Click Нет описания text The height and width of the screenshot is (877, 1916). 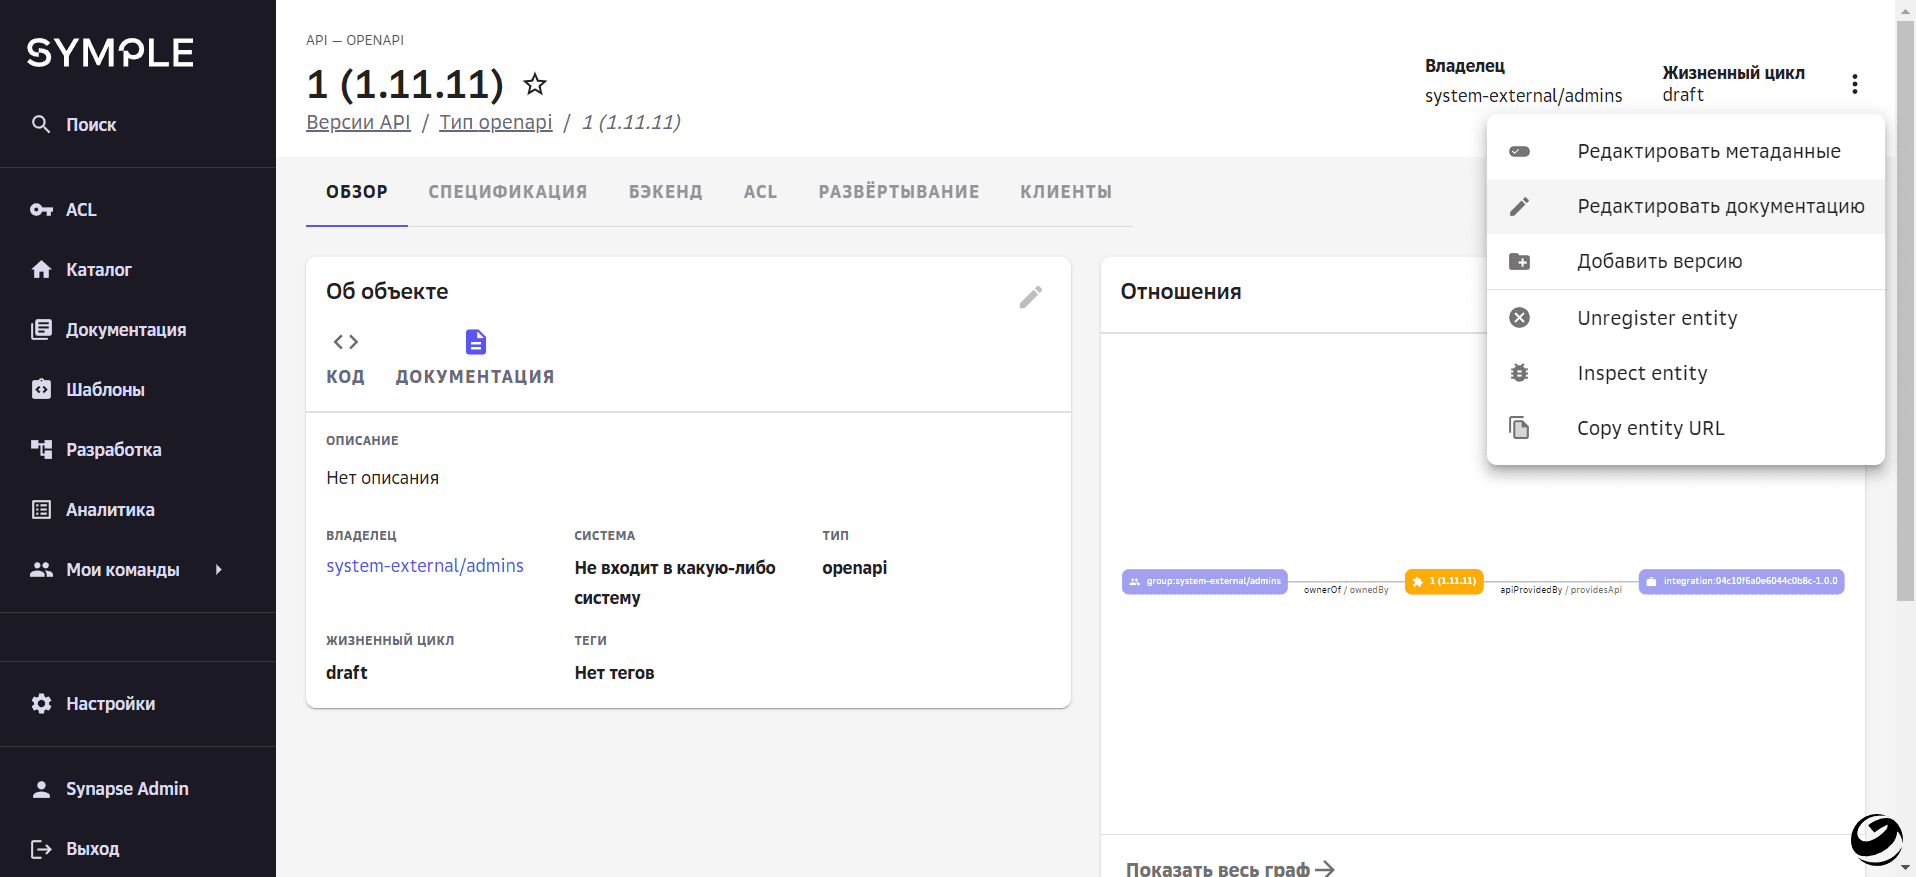pyautogui.click(x=382, y=478)
